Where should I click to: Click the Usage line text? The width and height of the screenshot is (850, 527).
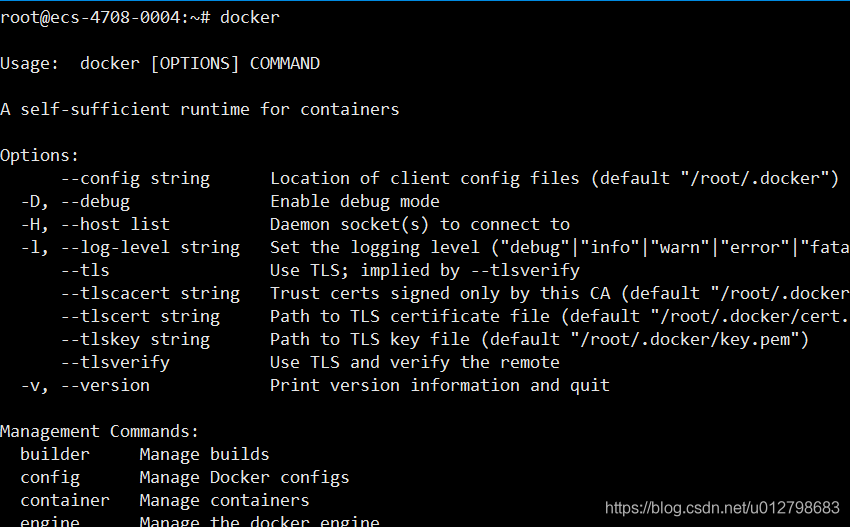(x=160, y=63)
